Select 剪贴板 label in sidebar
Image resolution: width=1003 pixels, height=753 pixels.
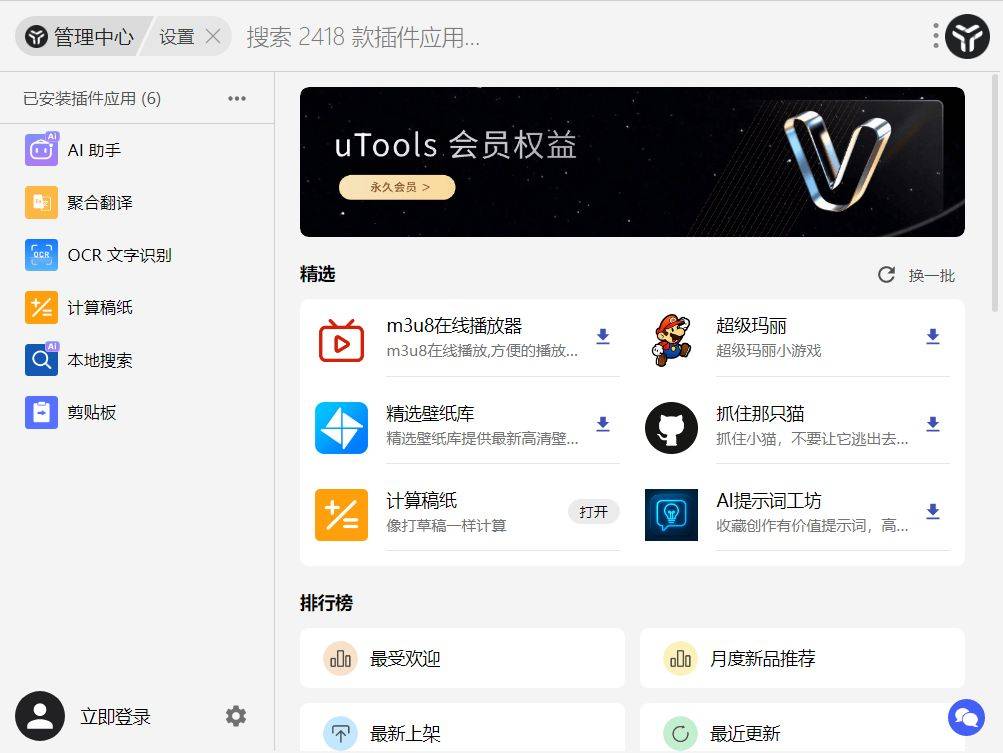(92, 413)
